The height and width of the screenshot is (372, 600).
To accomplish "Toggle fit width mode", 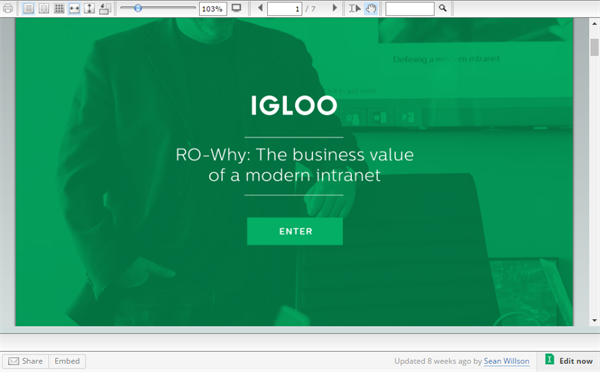I will coord(74,8).
